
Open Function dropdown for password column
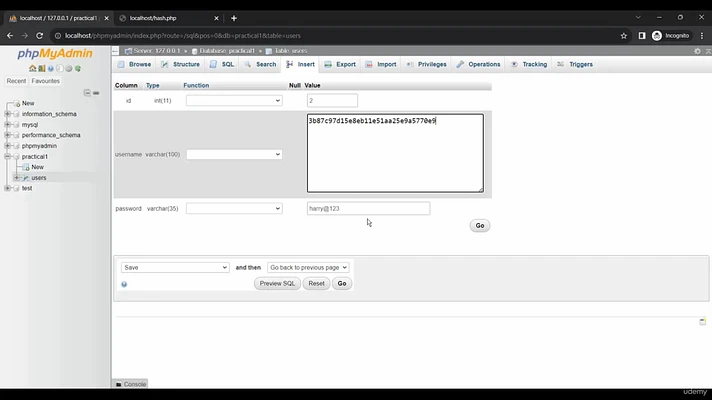point(234,208)
